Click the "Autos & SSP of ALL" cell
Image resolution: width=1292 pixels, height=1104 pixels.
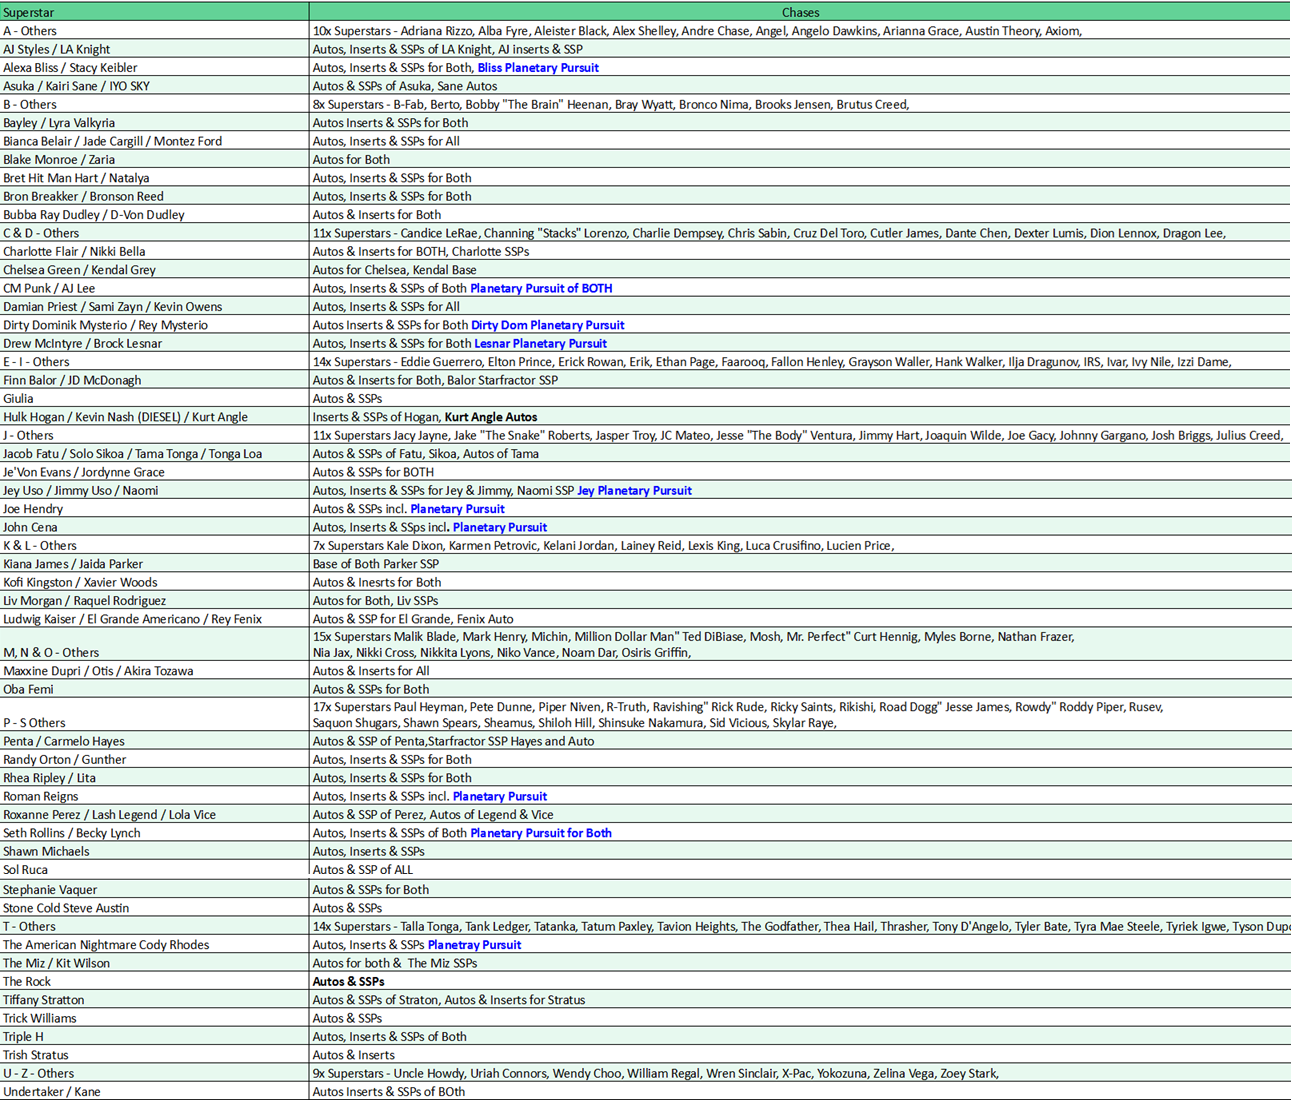pos(800,870)
